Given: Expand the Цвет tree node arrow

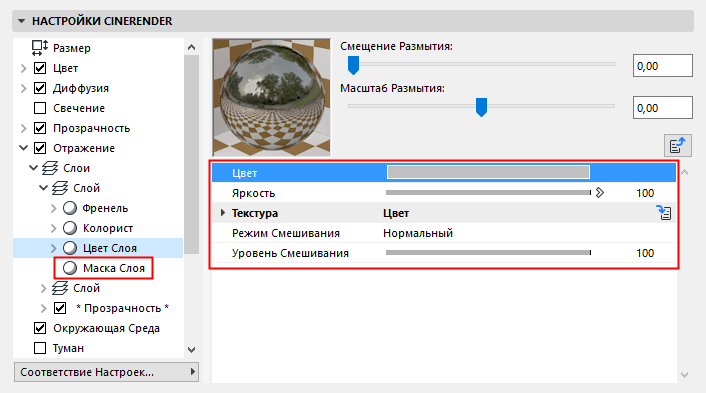Looking at the screenshot, I should tap(24, 68).
